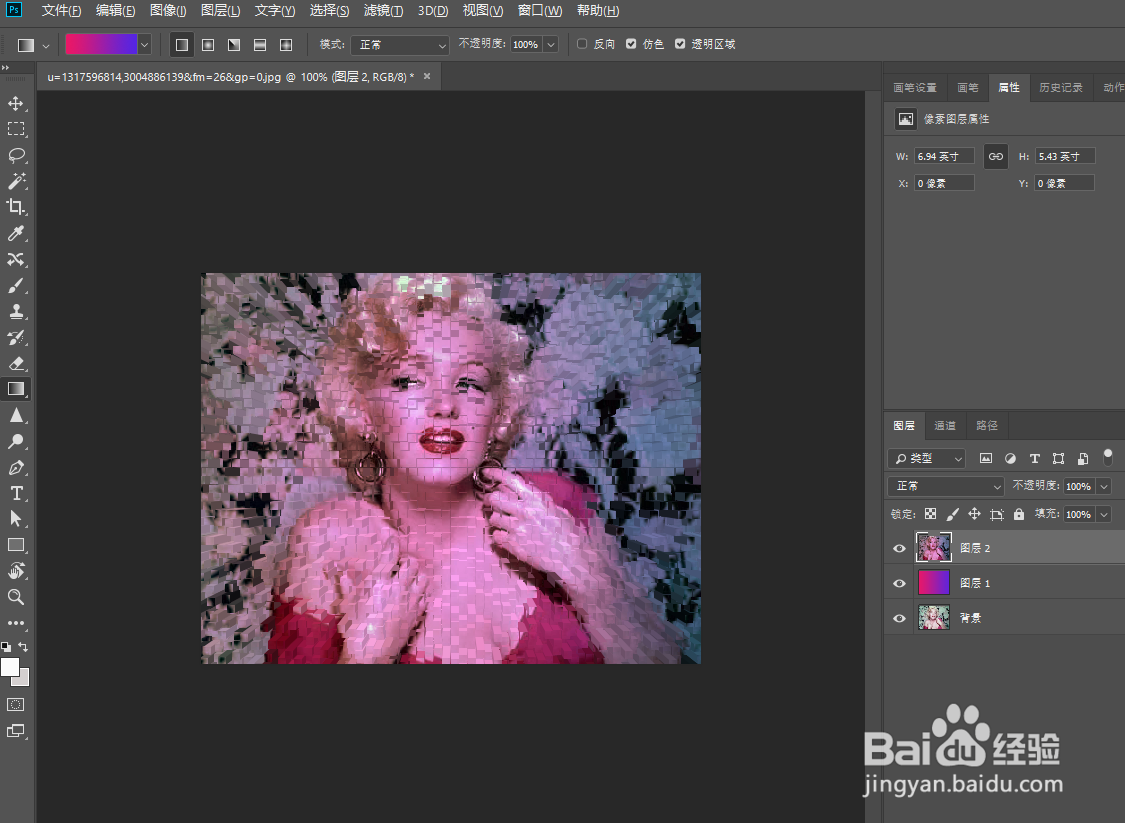Open the 图像(I) menu
The height and width of the screenshot is (823, 1125).
168,11
